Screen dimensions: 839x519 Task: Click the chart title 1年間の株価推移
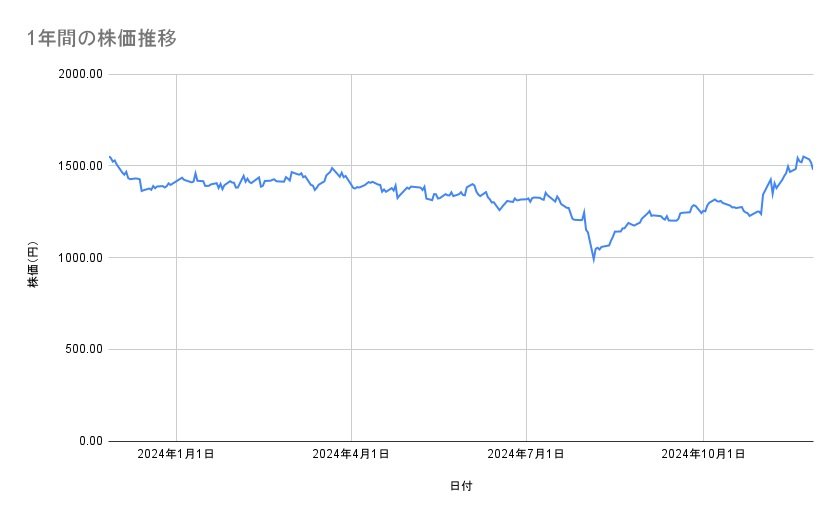(x=103, y=39)
